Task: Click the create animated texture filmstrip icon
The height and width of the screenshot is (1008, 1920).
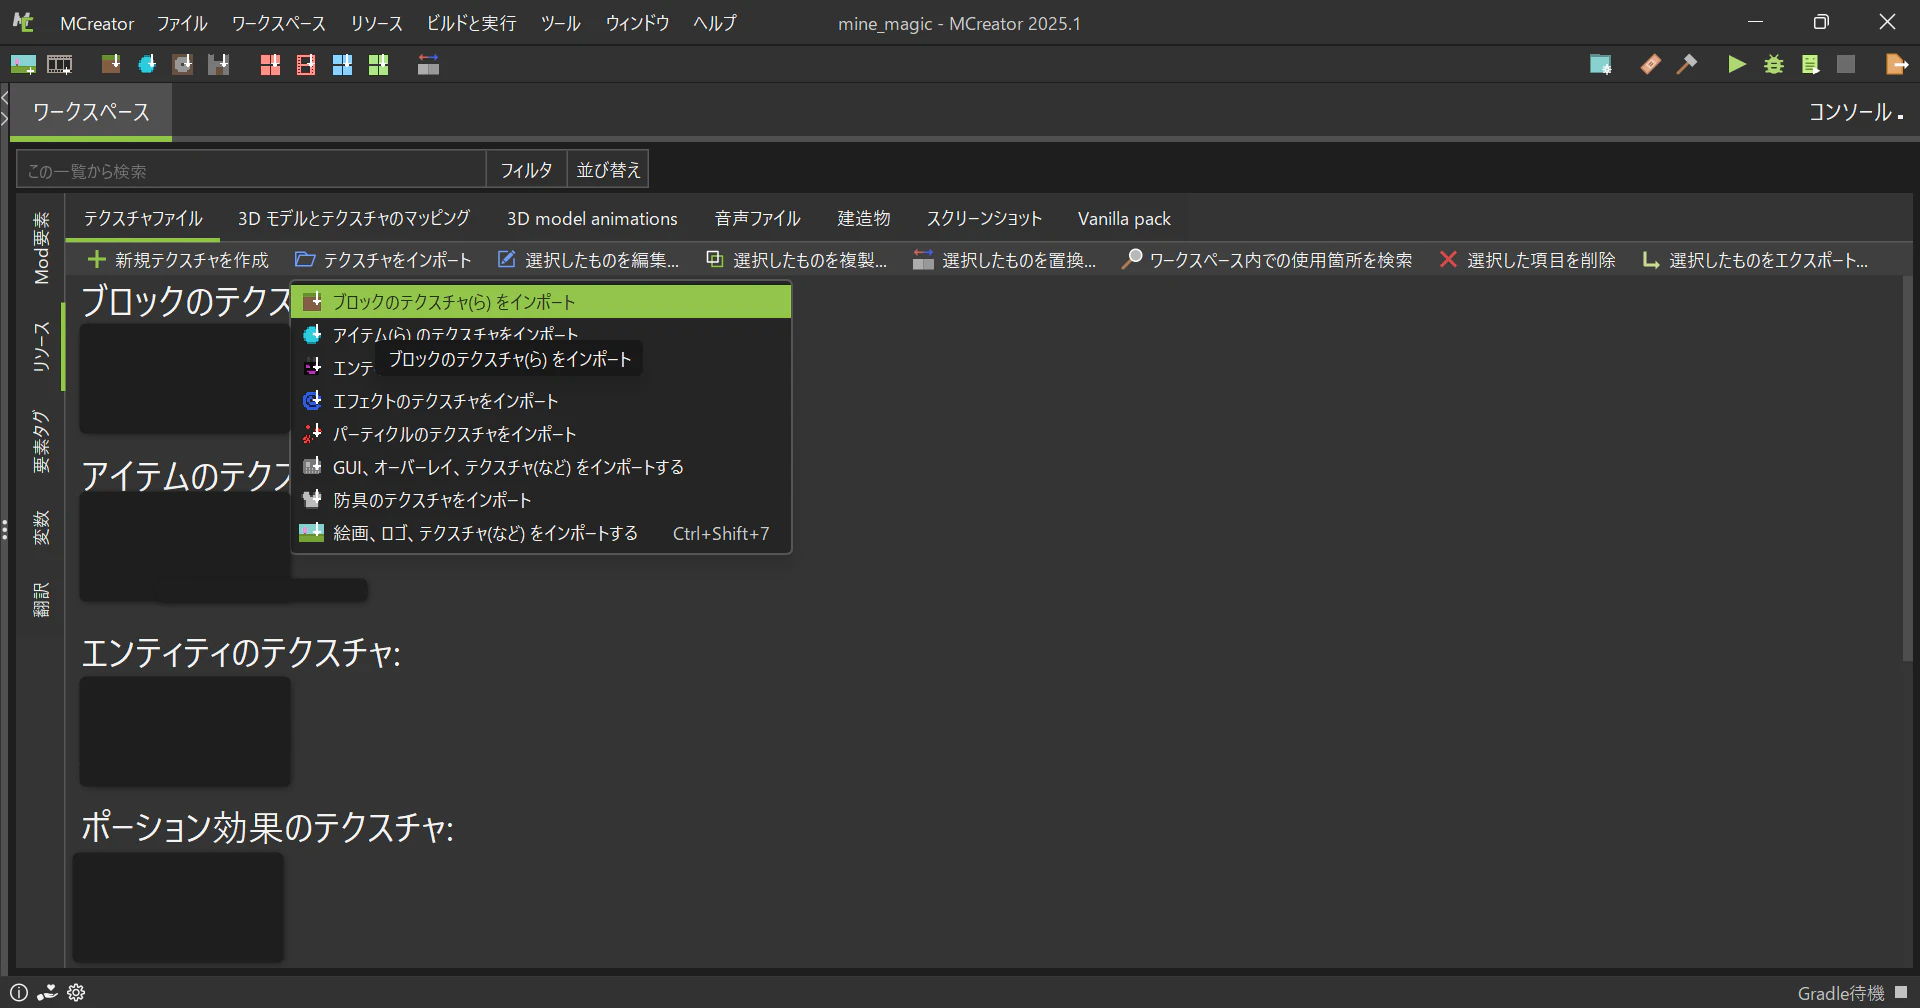Action: (60, 65)
